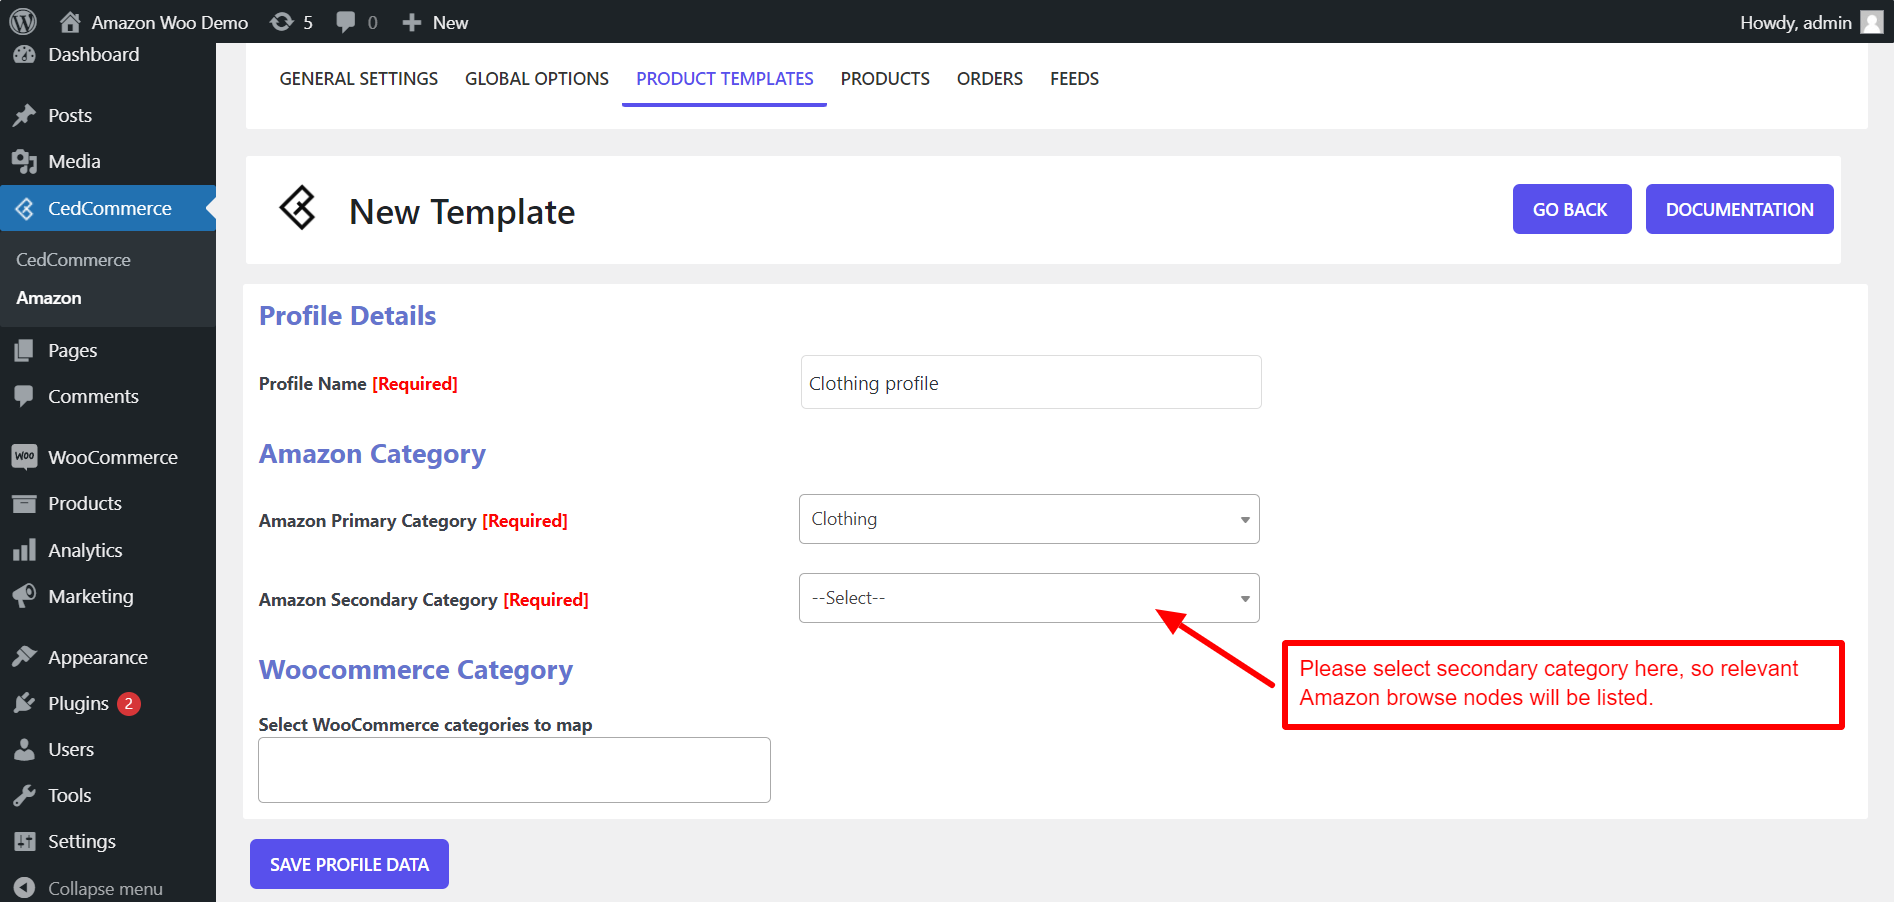This screenshot has width=1894, height=902.
Task: Click the Collapse menu arrow icon
Action: click(x=24, y=888)
